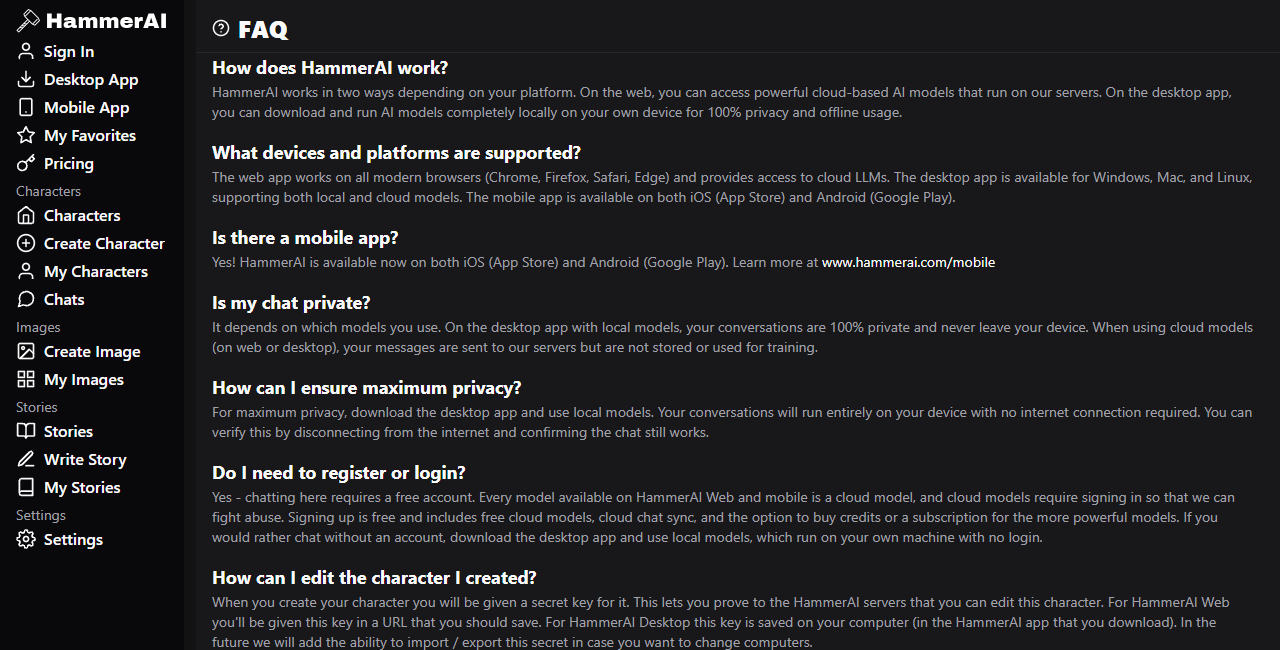The image size is (1280, 650).
Task: Click the HammerAI hammer logo icon
Action: click(28, 21)
